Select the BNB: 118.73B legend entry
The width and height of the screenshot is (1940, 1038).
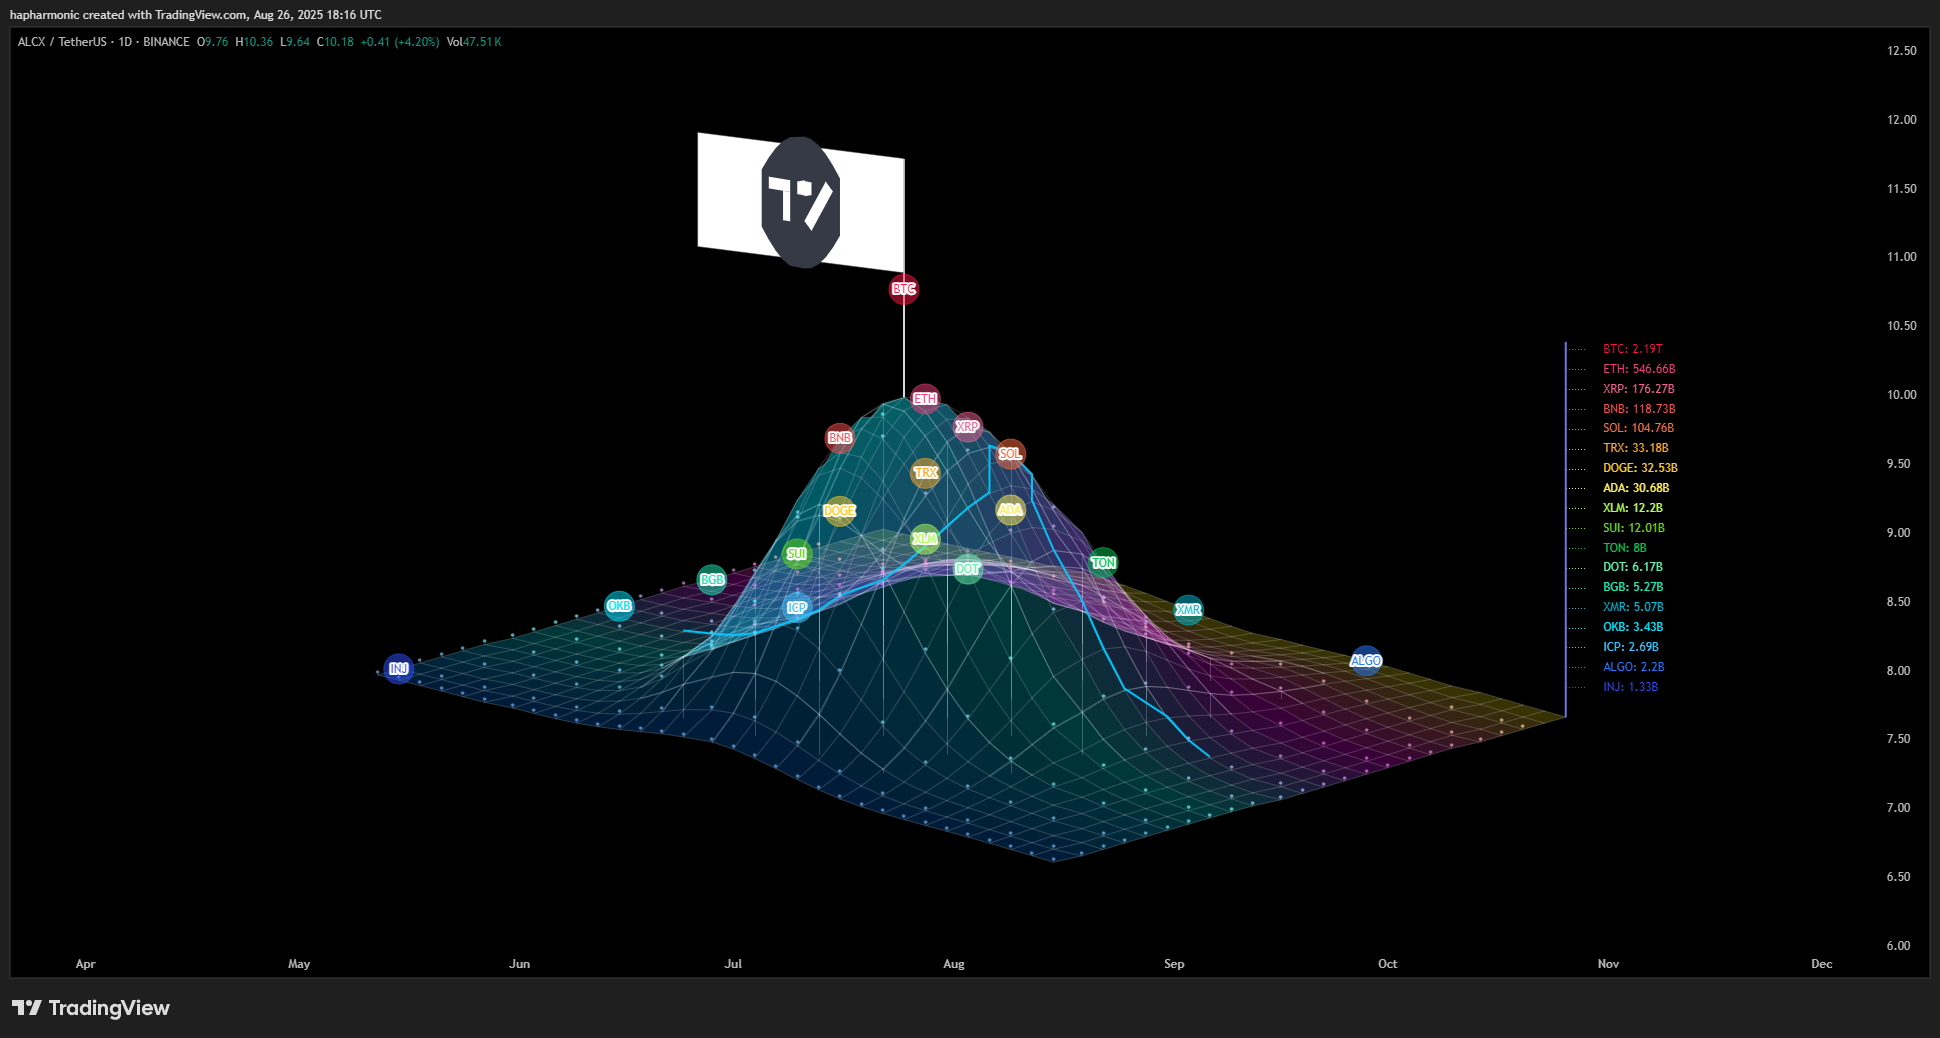click(1639, 409)
